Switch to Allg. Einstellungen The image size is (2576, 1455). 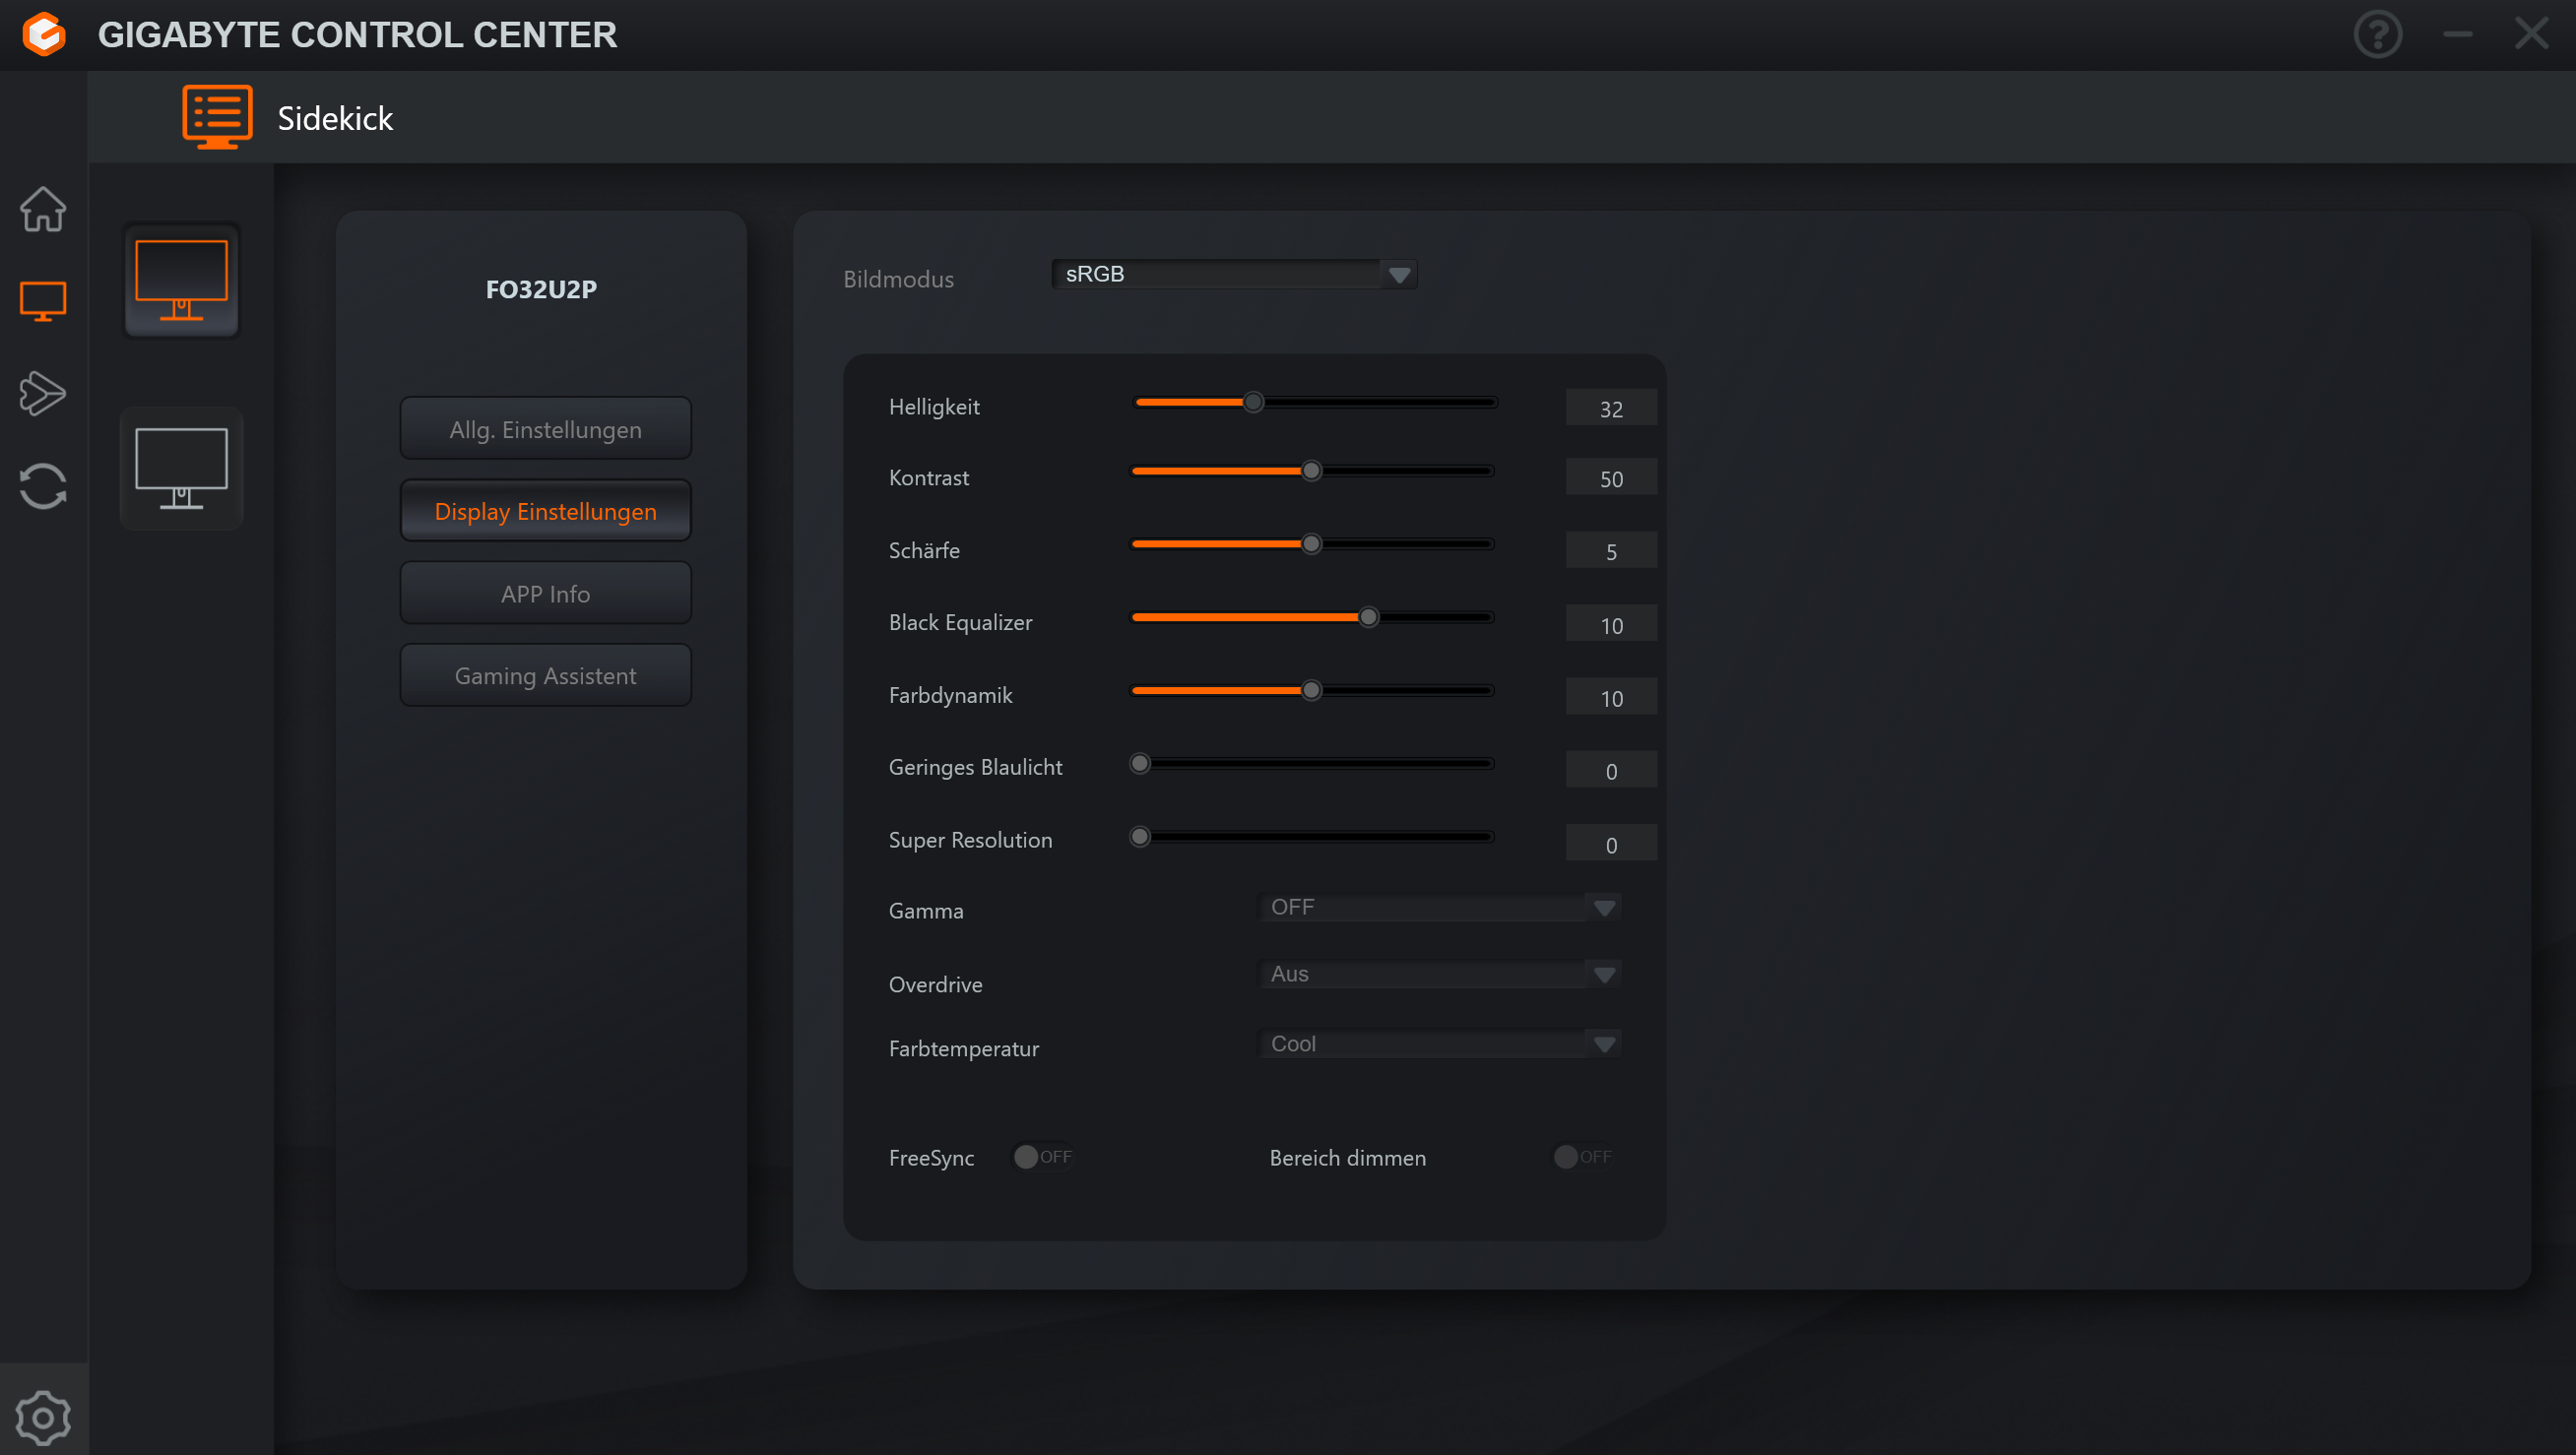(x=545, y=428)
